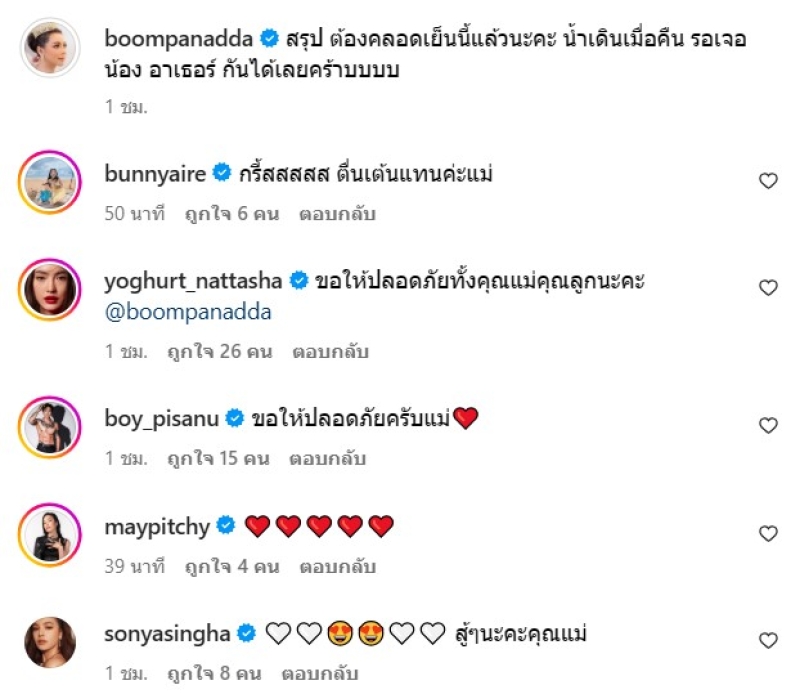Open the sonyasingha username link
This screenshot has height=694, width=800.
tap(168, 633)
